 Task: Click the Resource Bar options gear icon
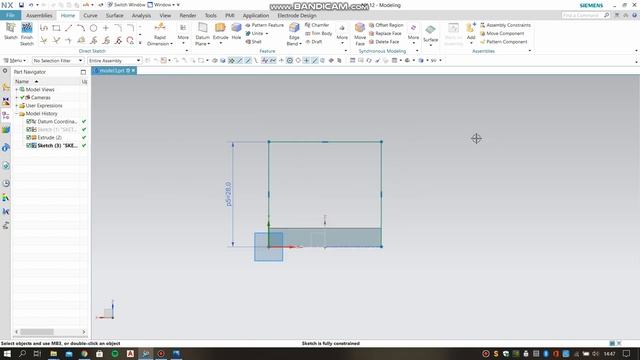5,71
